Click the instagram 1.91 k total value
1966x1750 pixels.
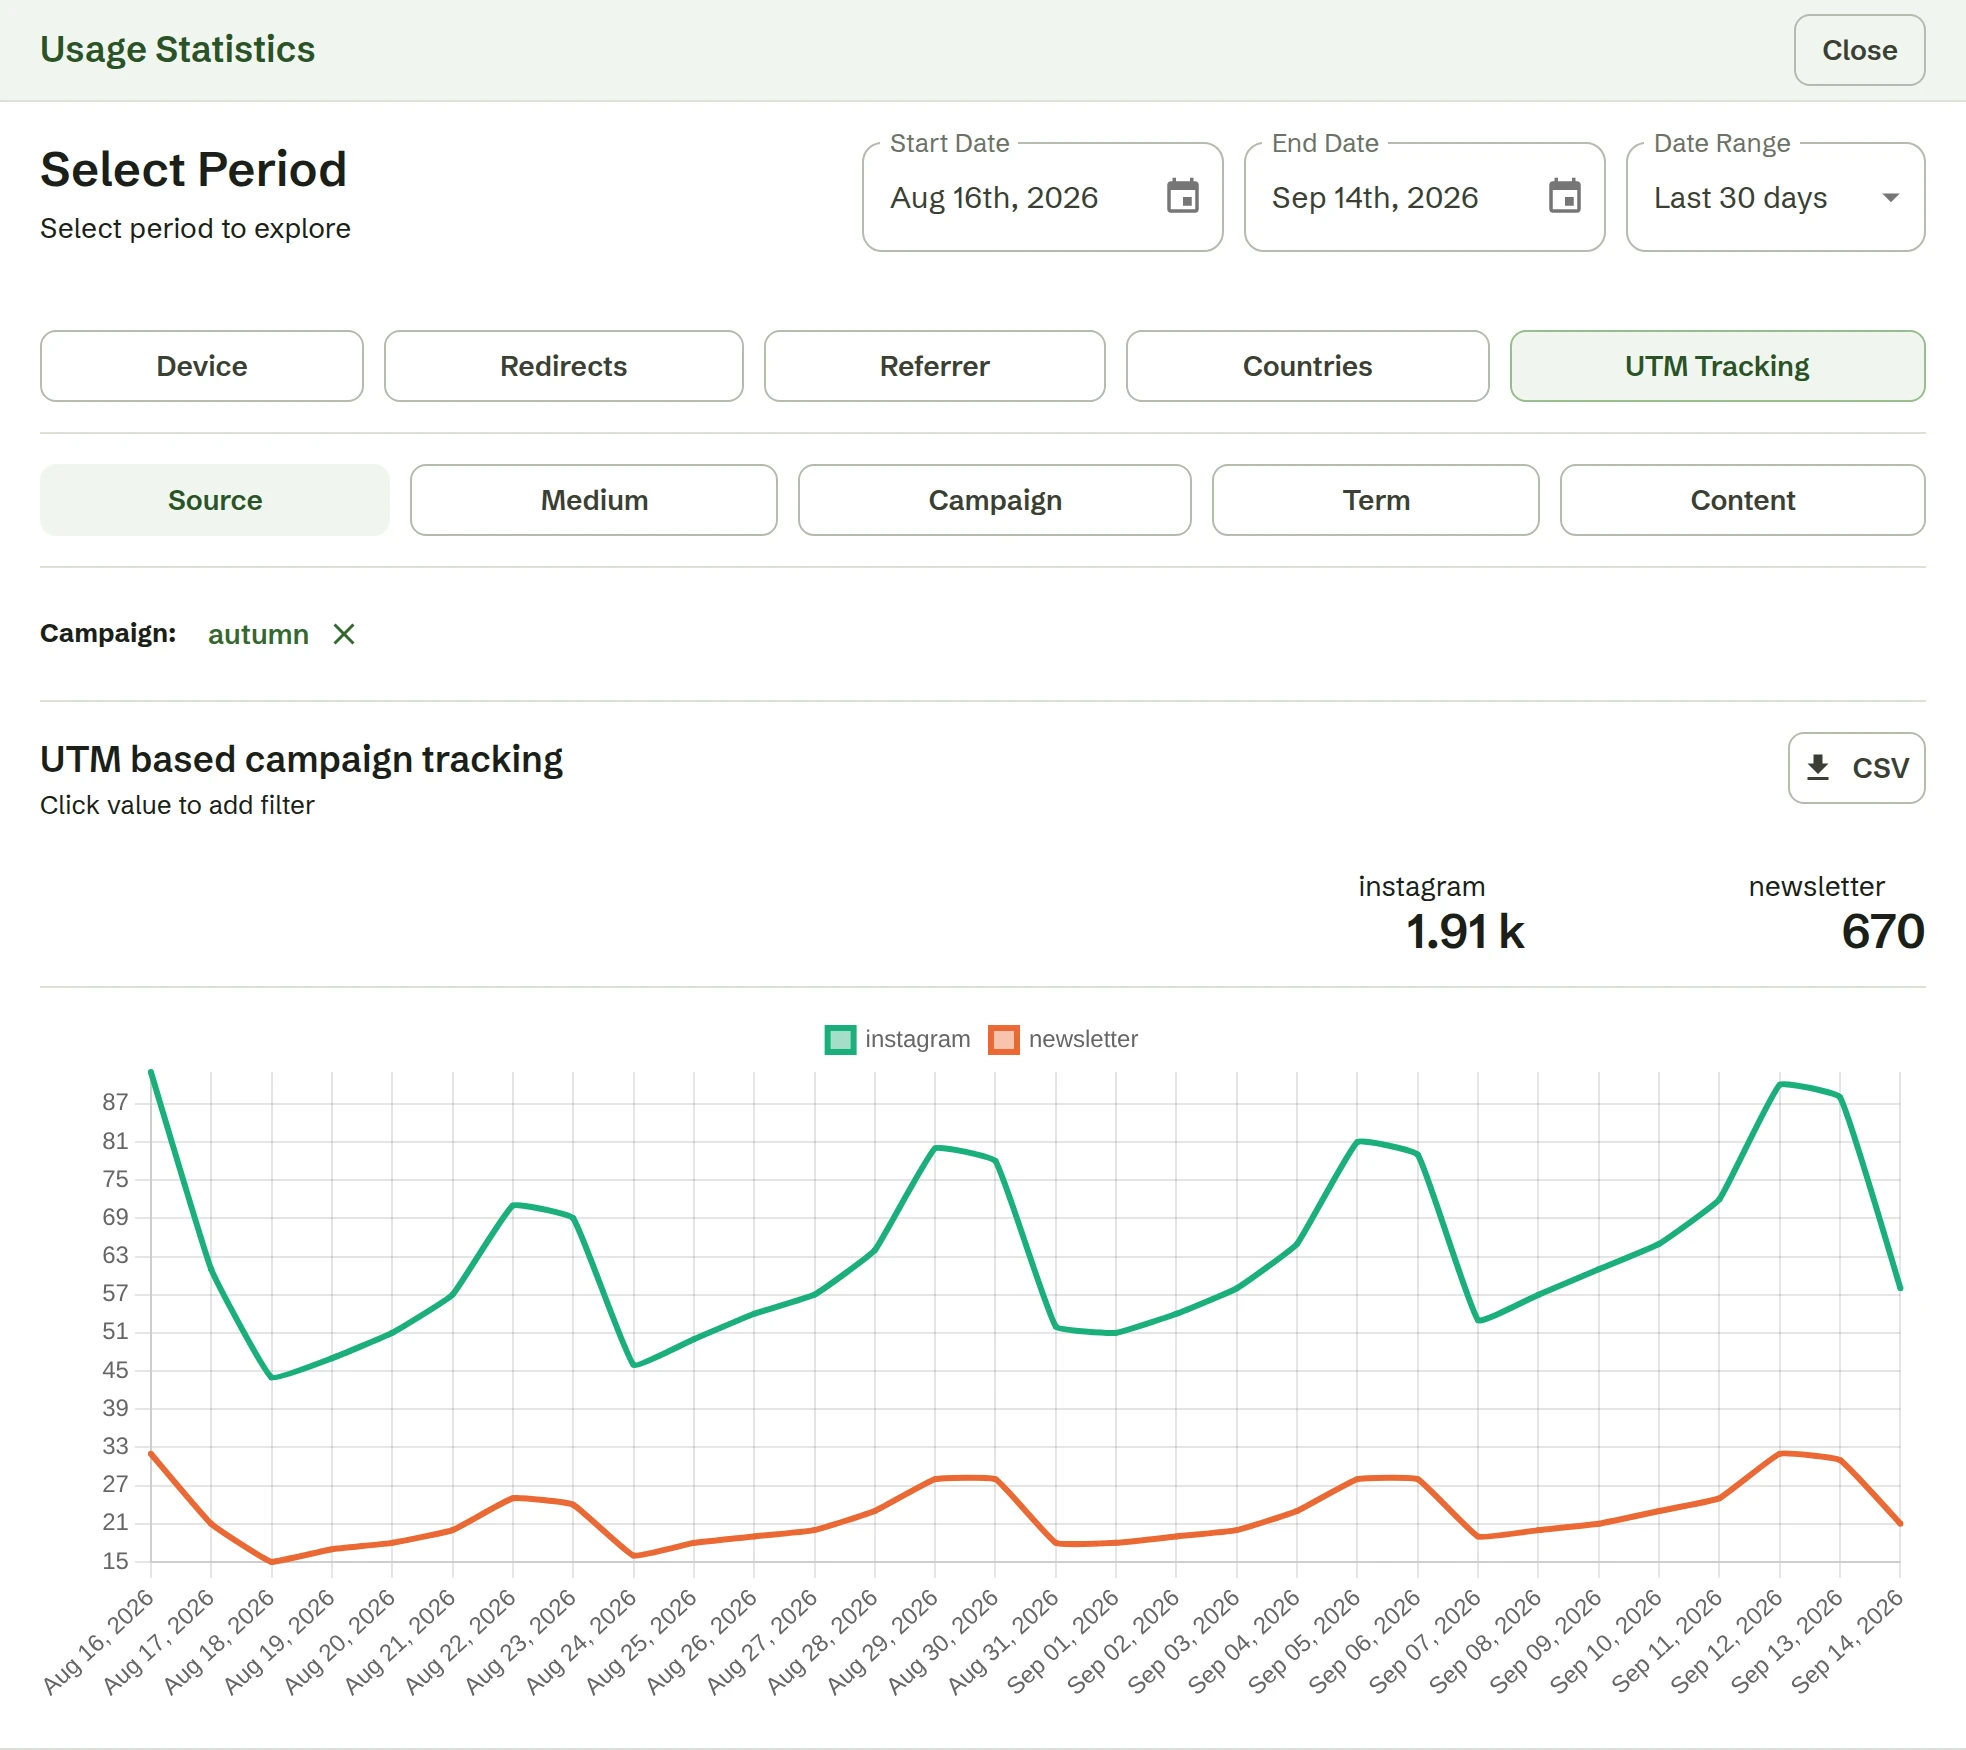1465,931
